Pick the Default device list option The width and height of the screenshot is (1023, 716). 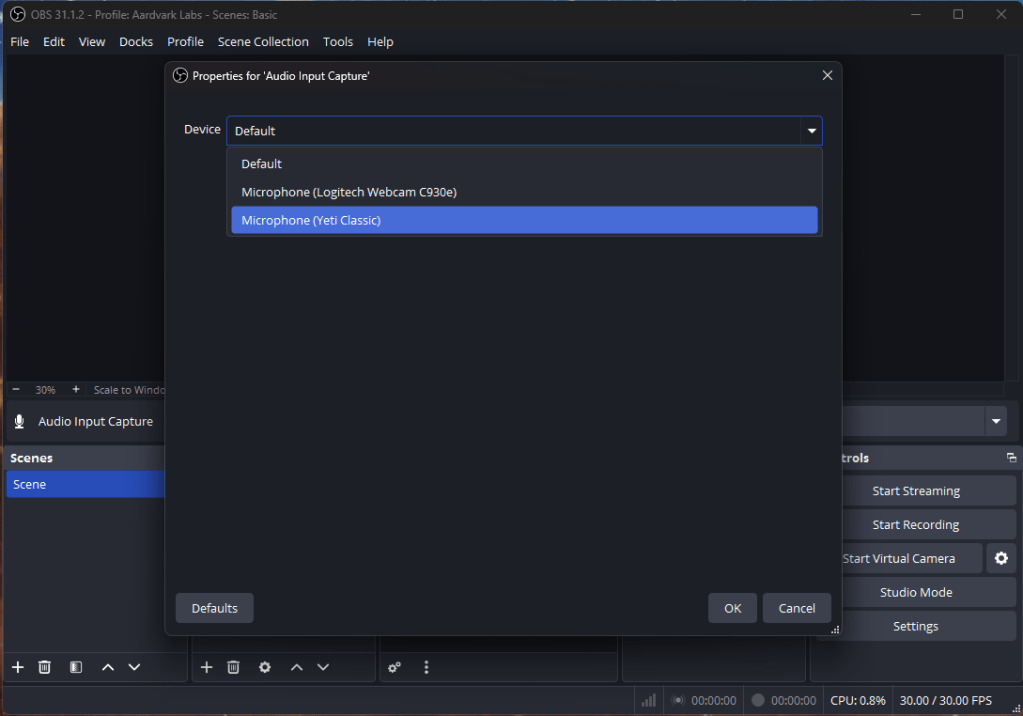click(524, 164)
